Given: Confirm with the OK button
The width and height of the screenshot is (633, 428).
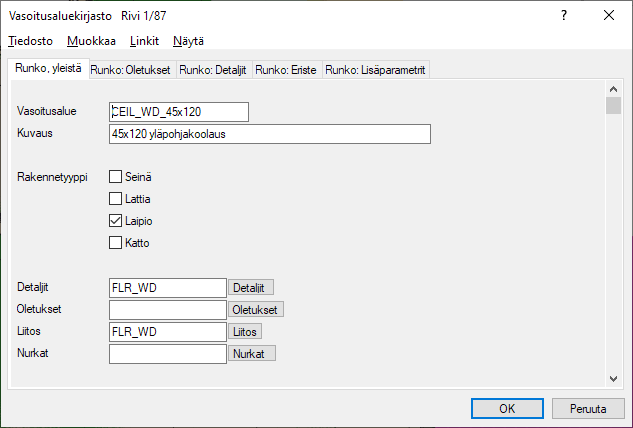Looking at the screenshot, I should coord(507,408).
